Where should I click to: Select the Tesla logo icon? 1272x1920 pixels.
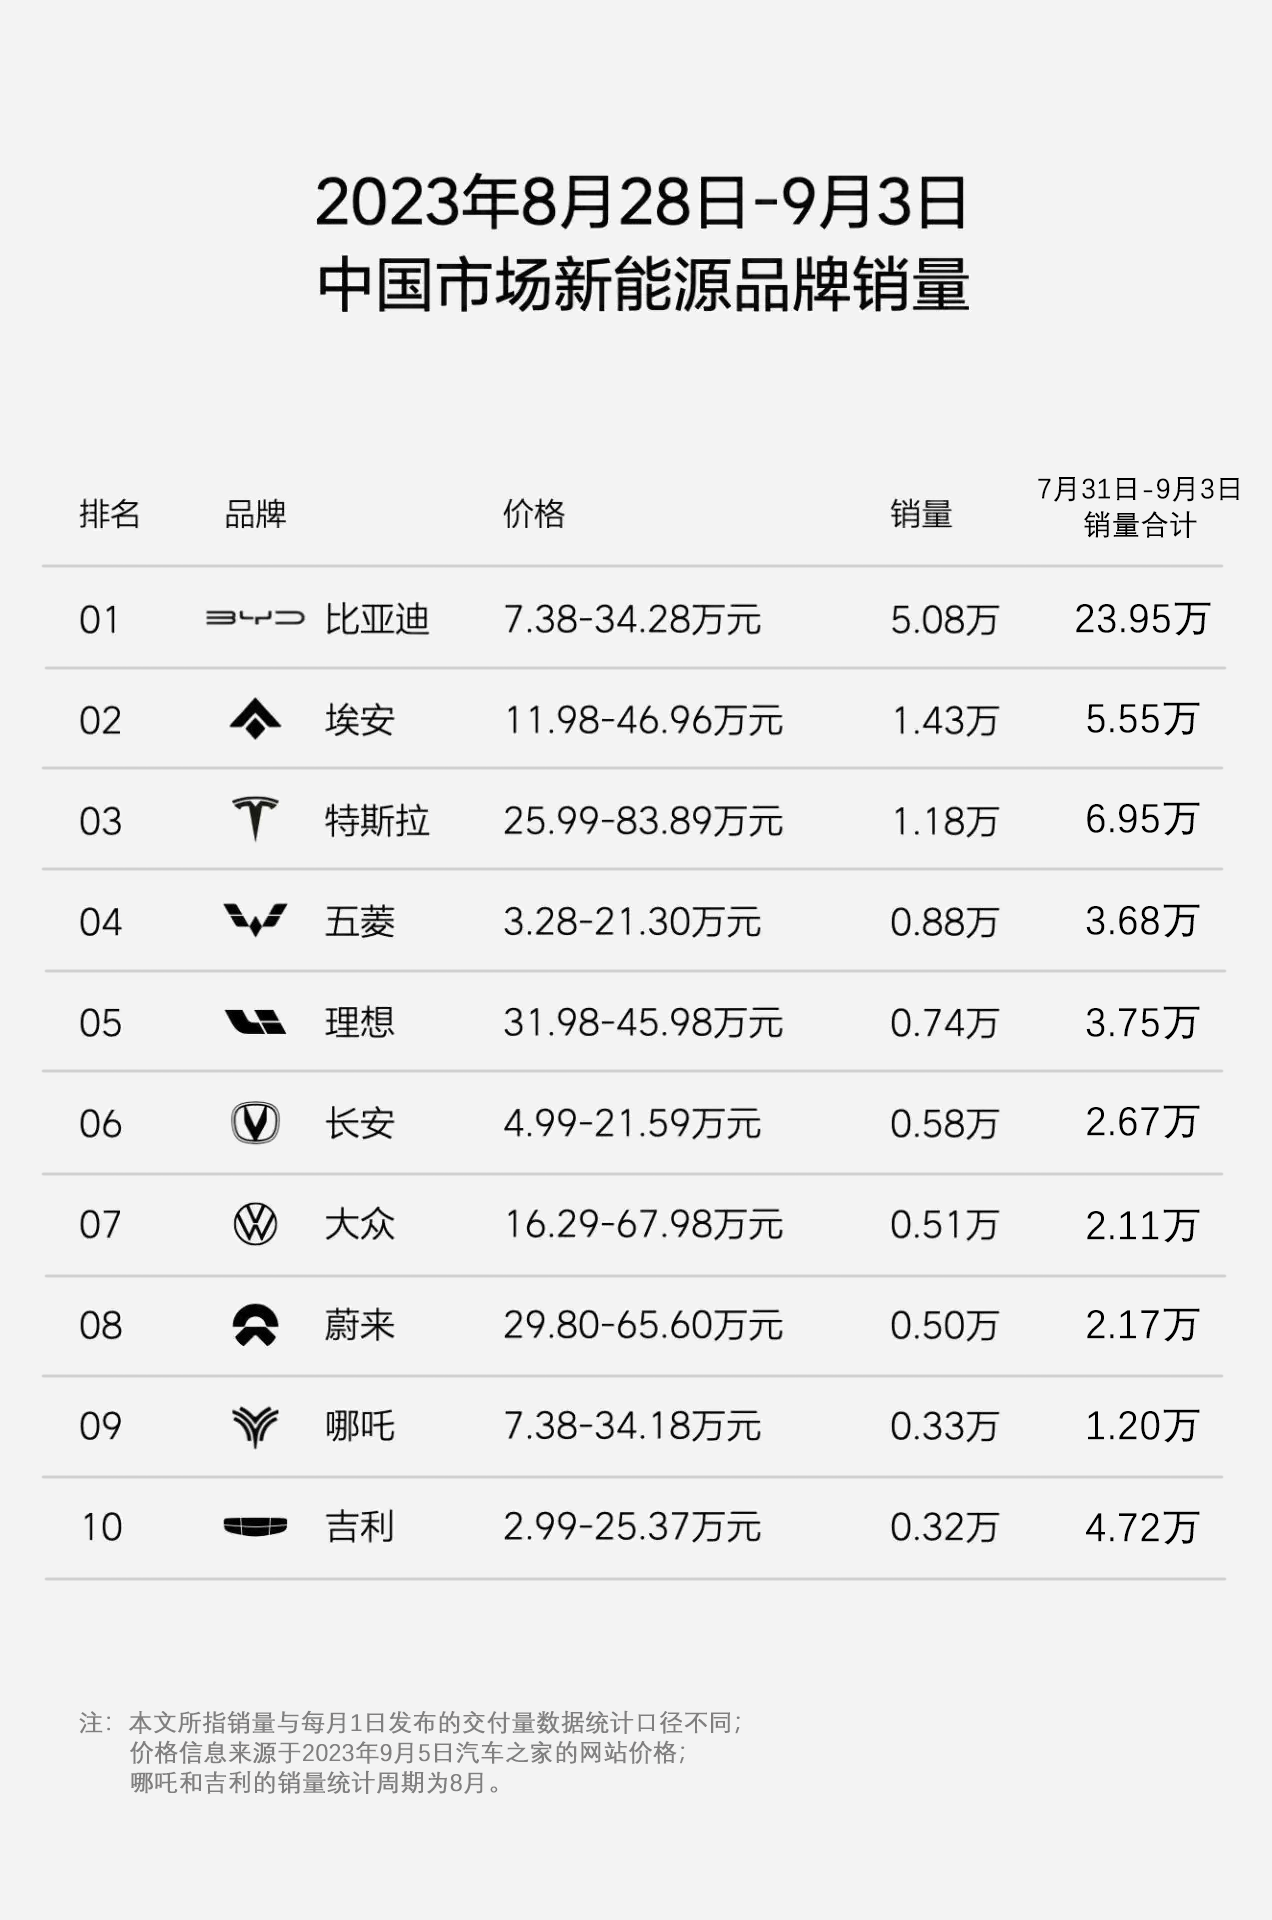tap(255, 819)
